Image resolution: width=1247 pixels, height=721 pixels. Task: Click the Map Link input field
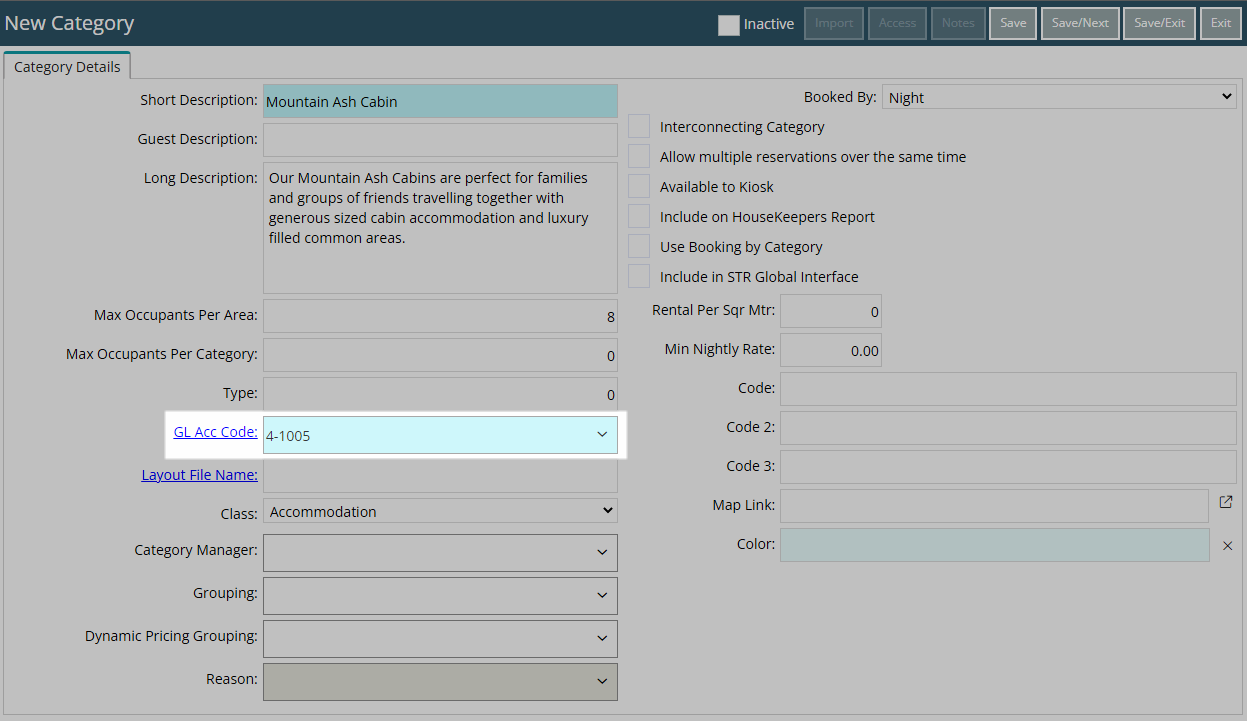pyautogui.click(x=994, y=506)
